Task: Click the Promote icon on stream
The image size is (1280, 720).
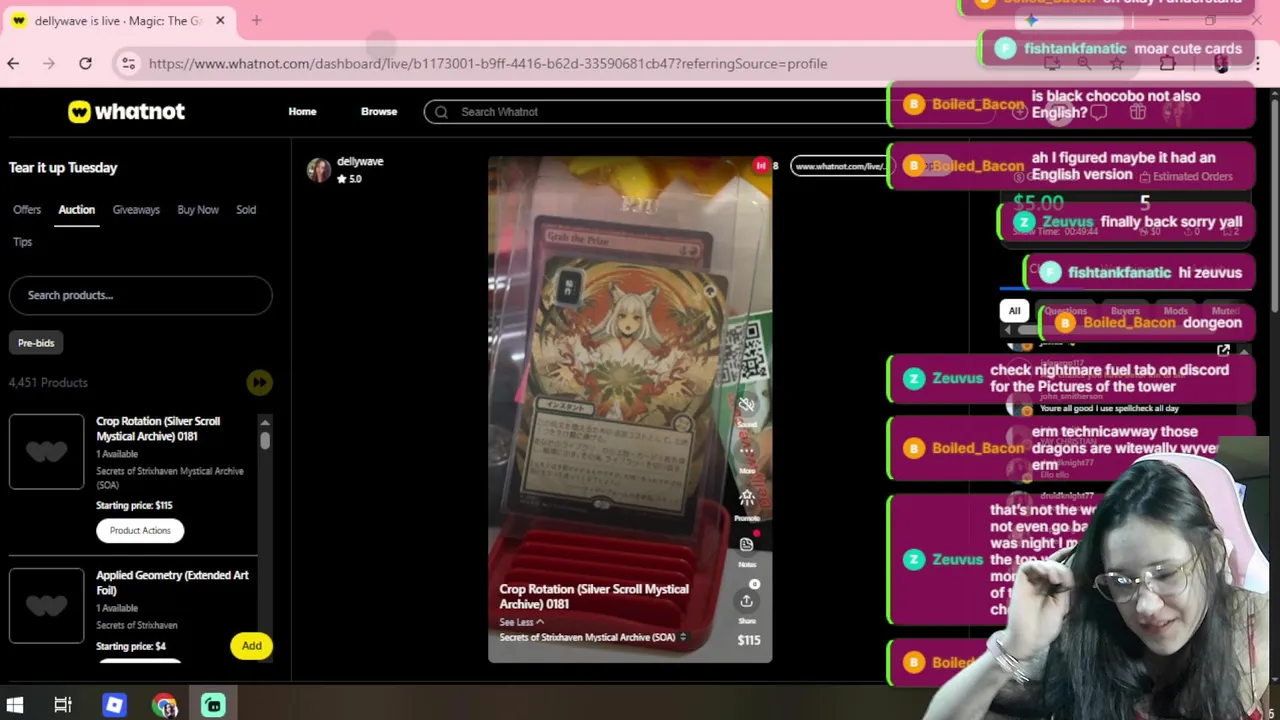Action: [x=746, y=498]
